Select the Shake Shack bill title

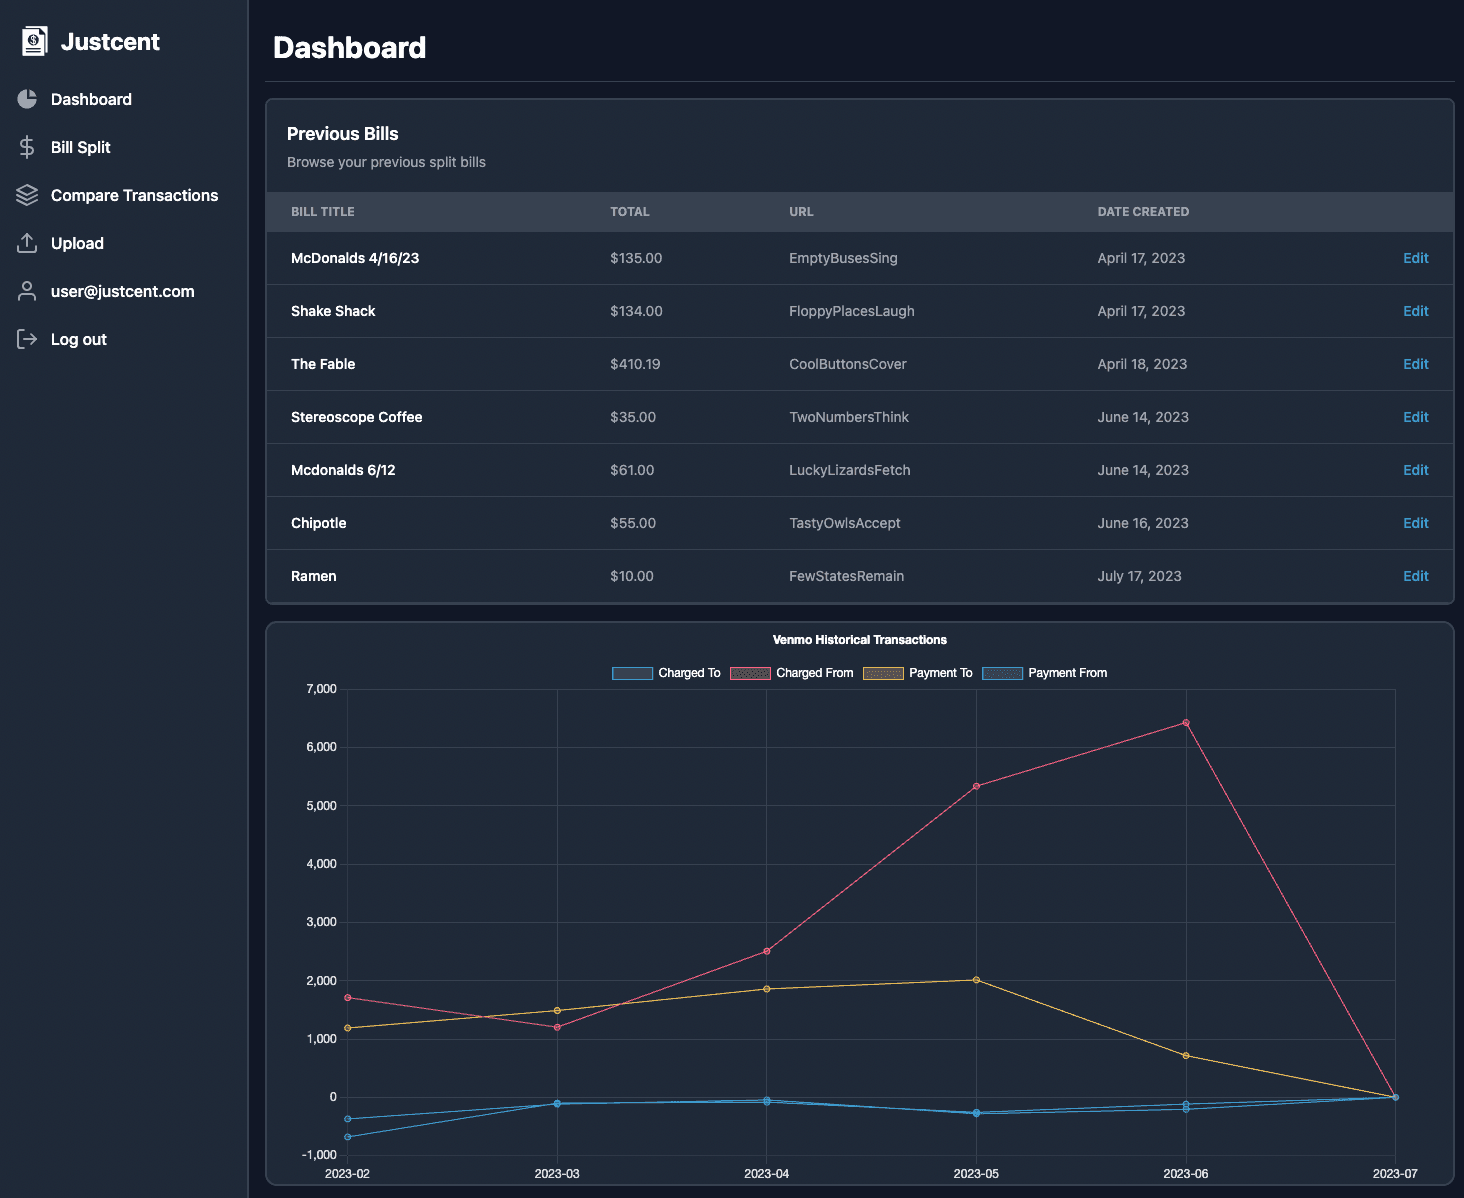coord(333,311)
